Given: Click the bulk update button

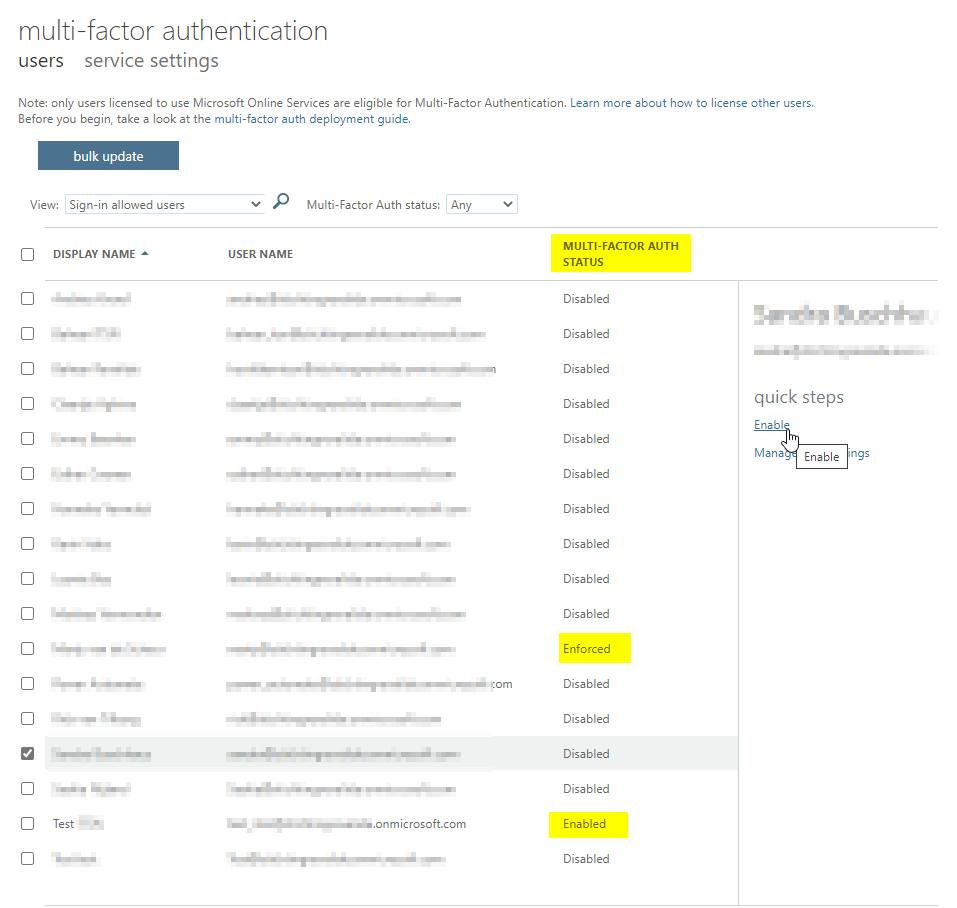Looking at the screenshot, I should (108, 156).
